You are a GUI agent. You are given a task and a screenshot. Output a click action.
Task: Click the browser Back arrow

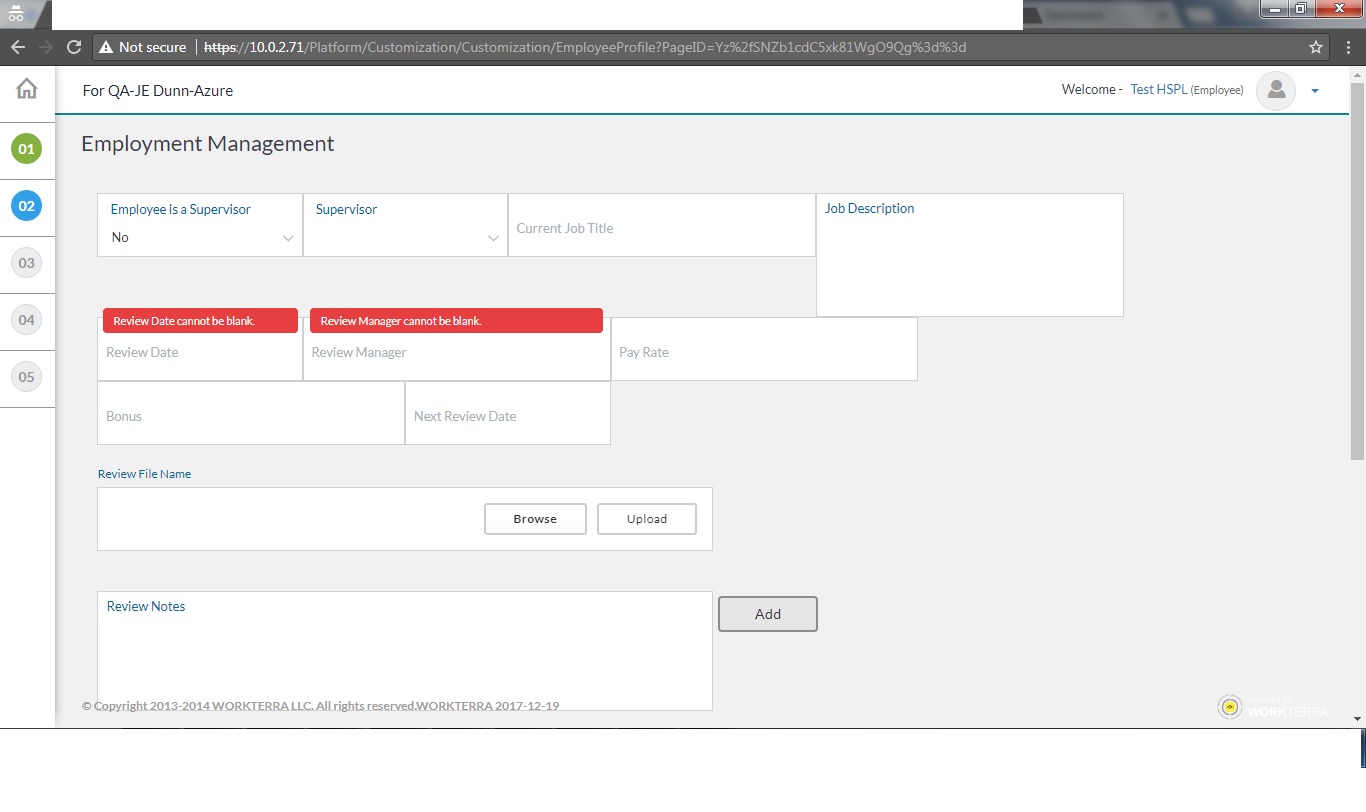pyautogui.click(x=18, y=47)
